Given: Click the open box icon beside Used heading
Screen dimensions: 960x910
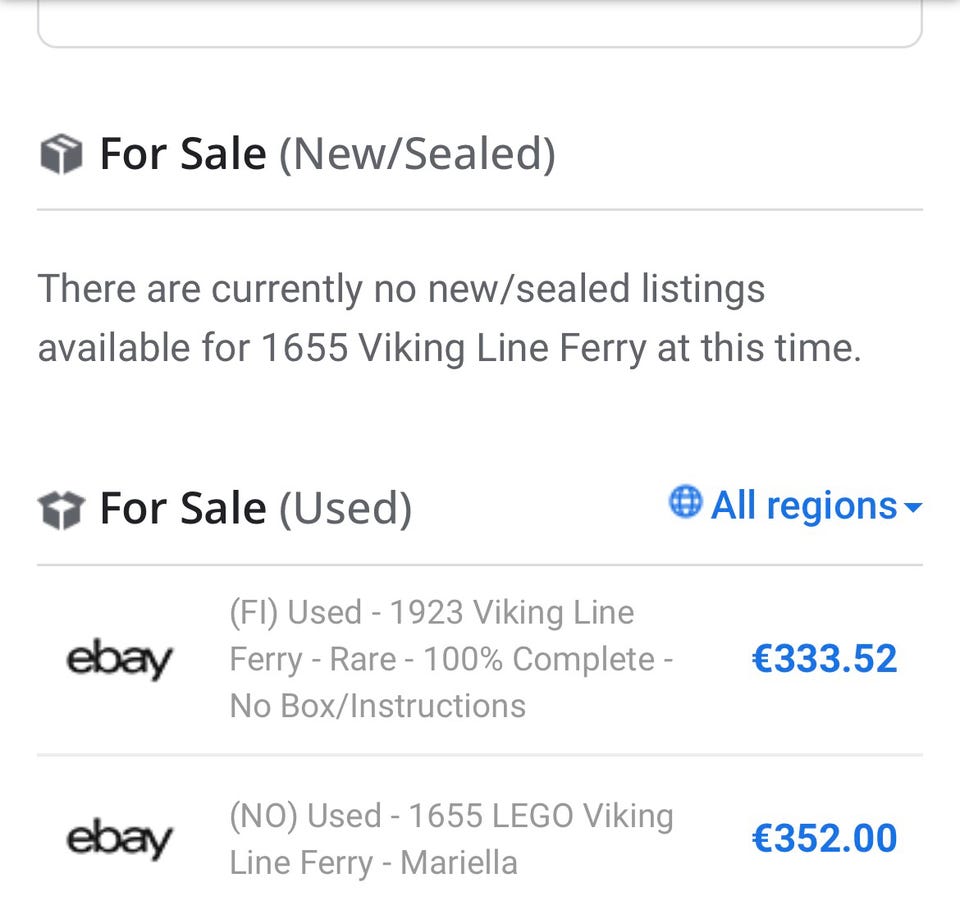Looking at the screenshot, I should pos(60,509).
